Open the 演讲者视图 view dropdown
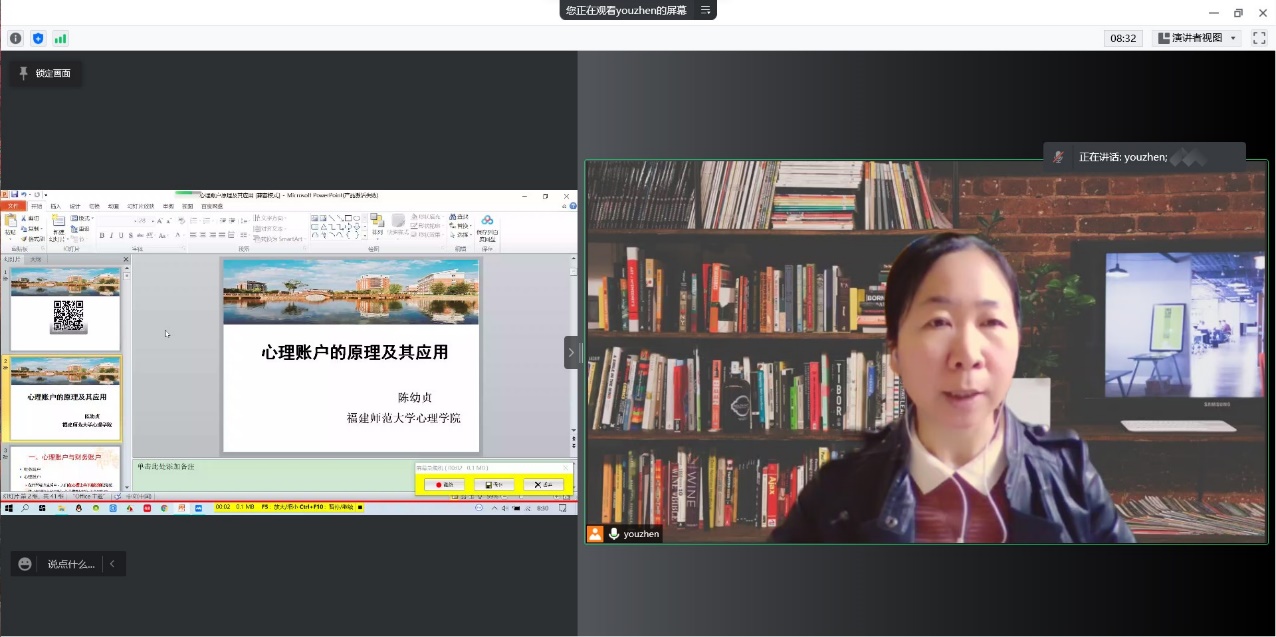Viewport: 1276px width, 637px height. 1197,38
